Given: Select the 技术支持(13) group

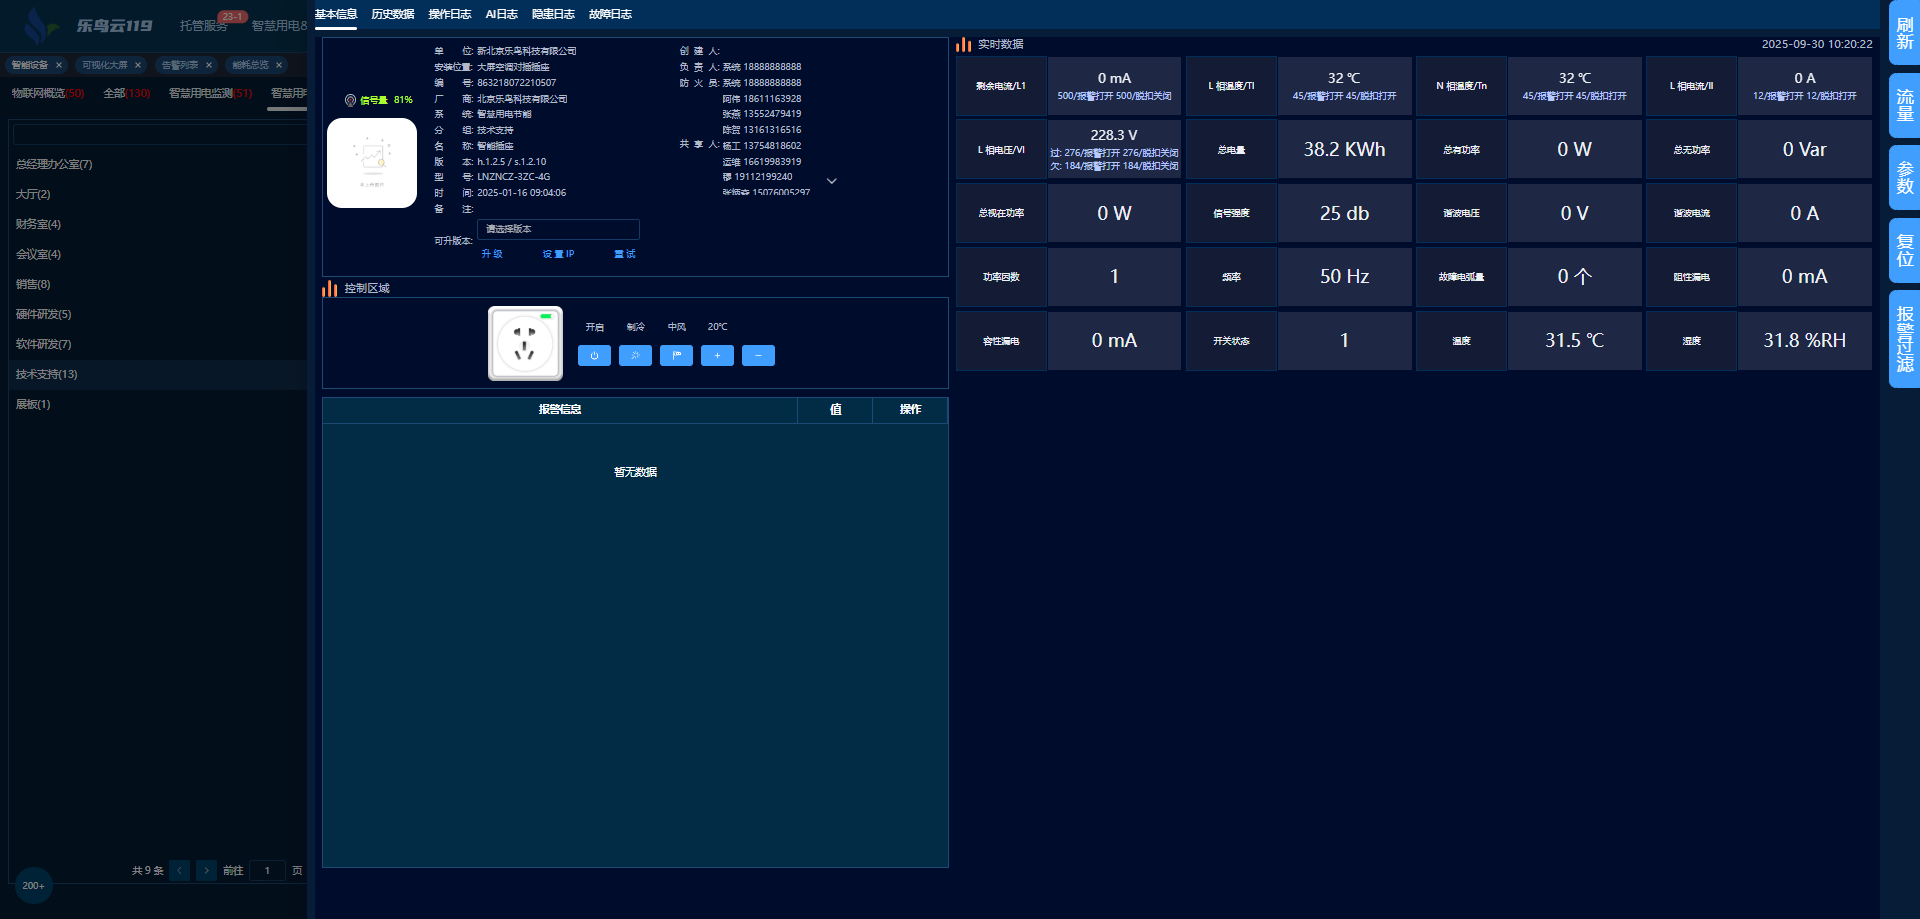Looking at the screenshot, I should click(x=47, y=374).
